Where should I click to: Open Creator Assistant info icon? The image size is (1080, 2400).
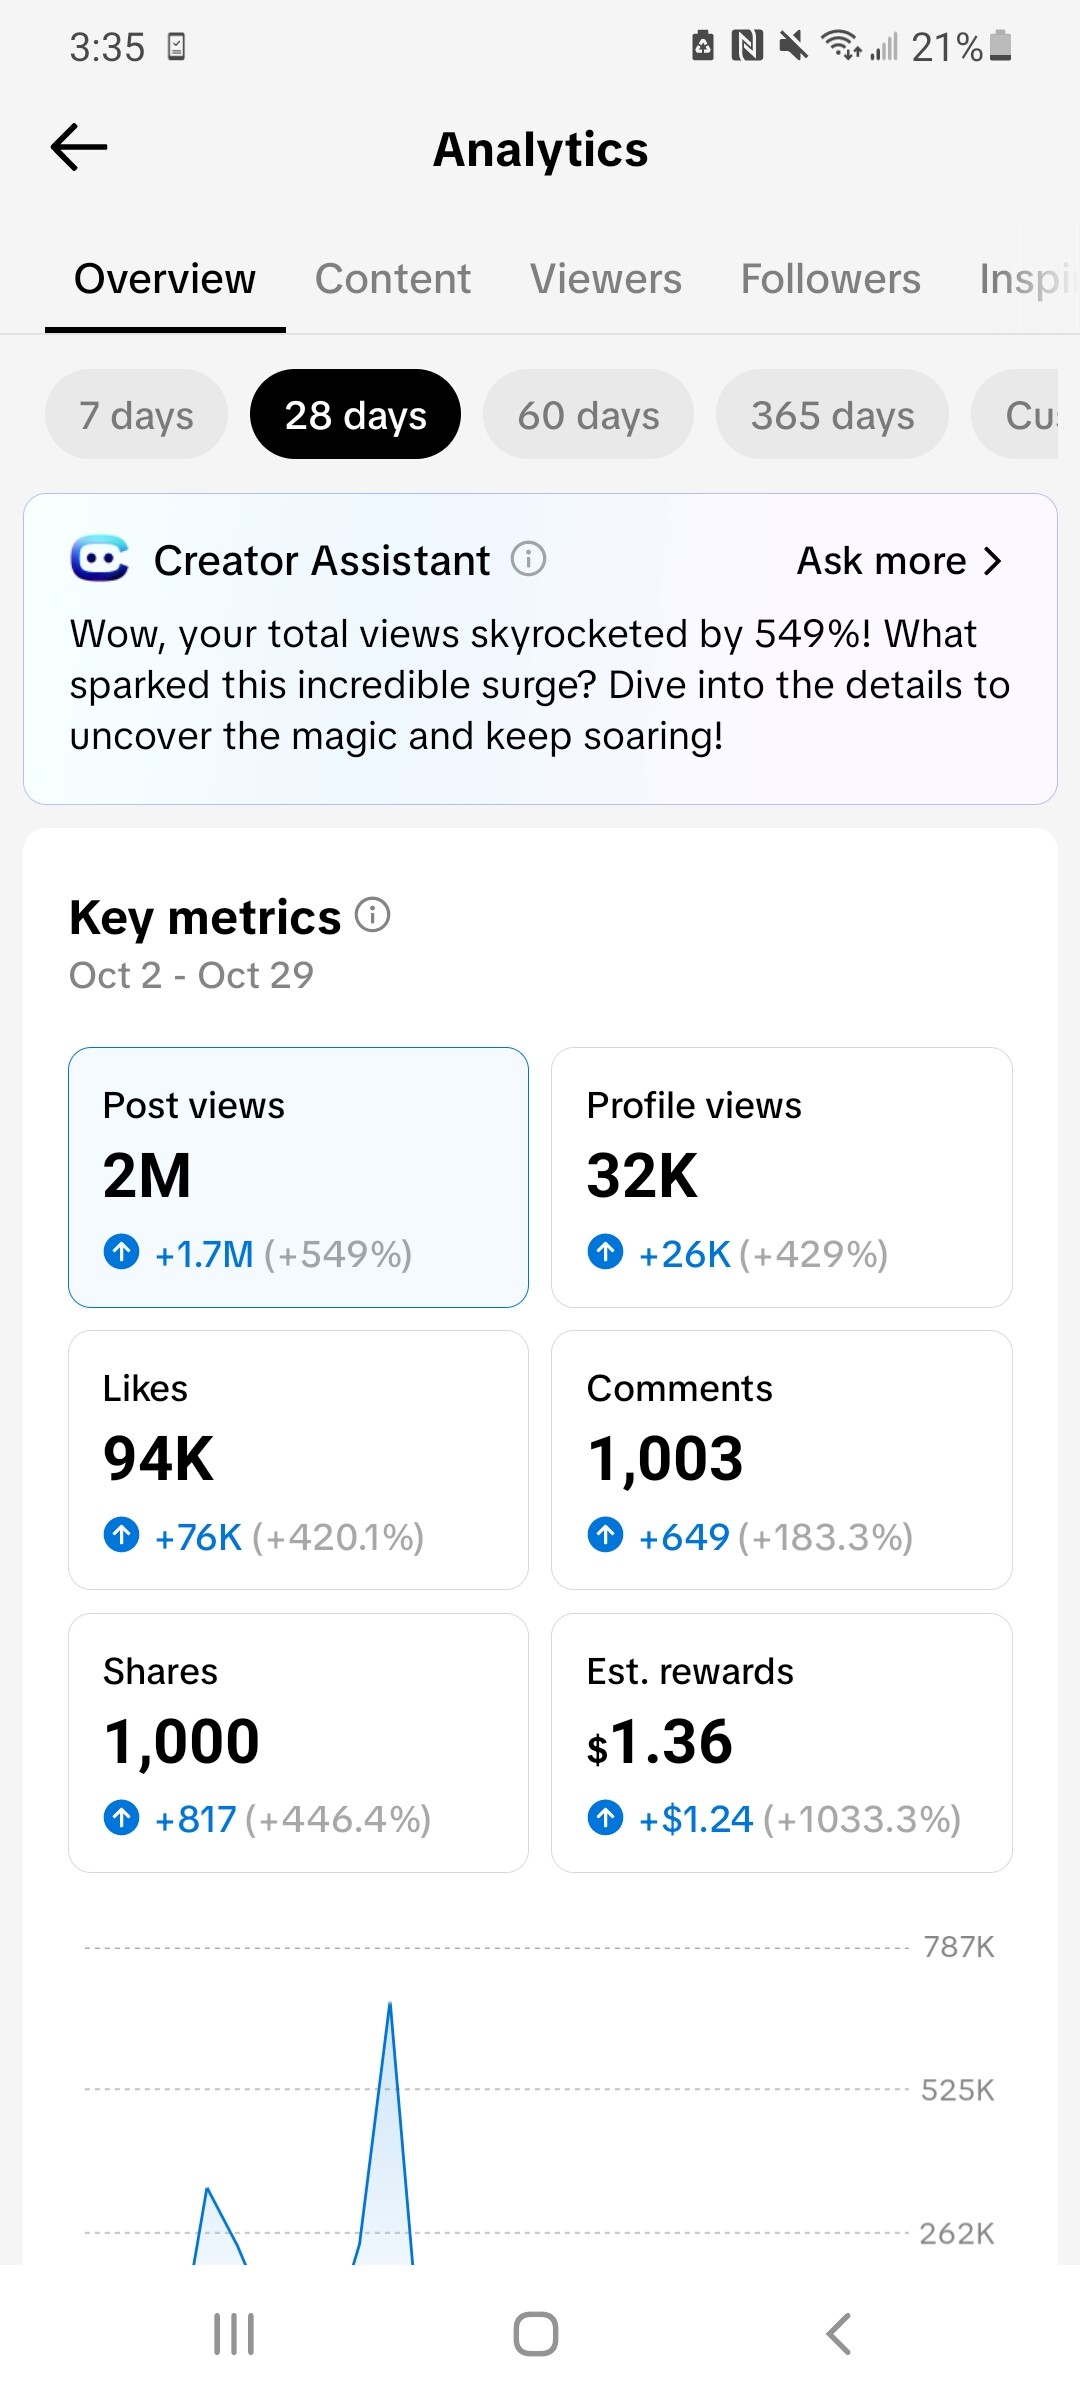[528, 559]
